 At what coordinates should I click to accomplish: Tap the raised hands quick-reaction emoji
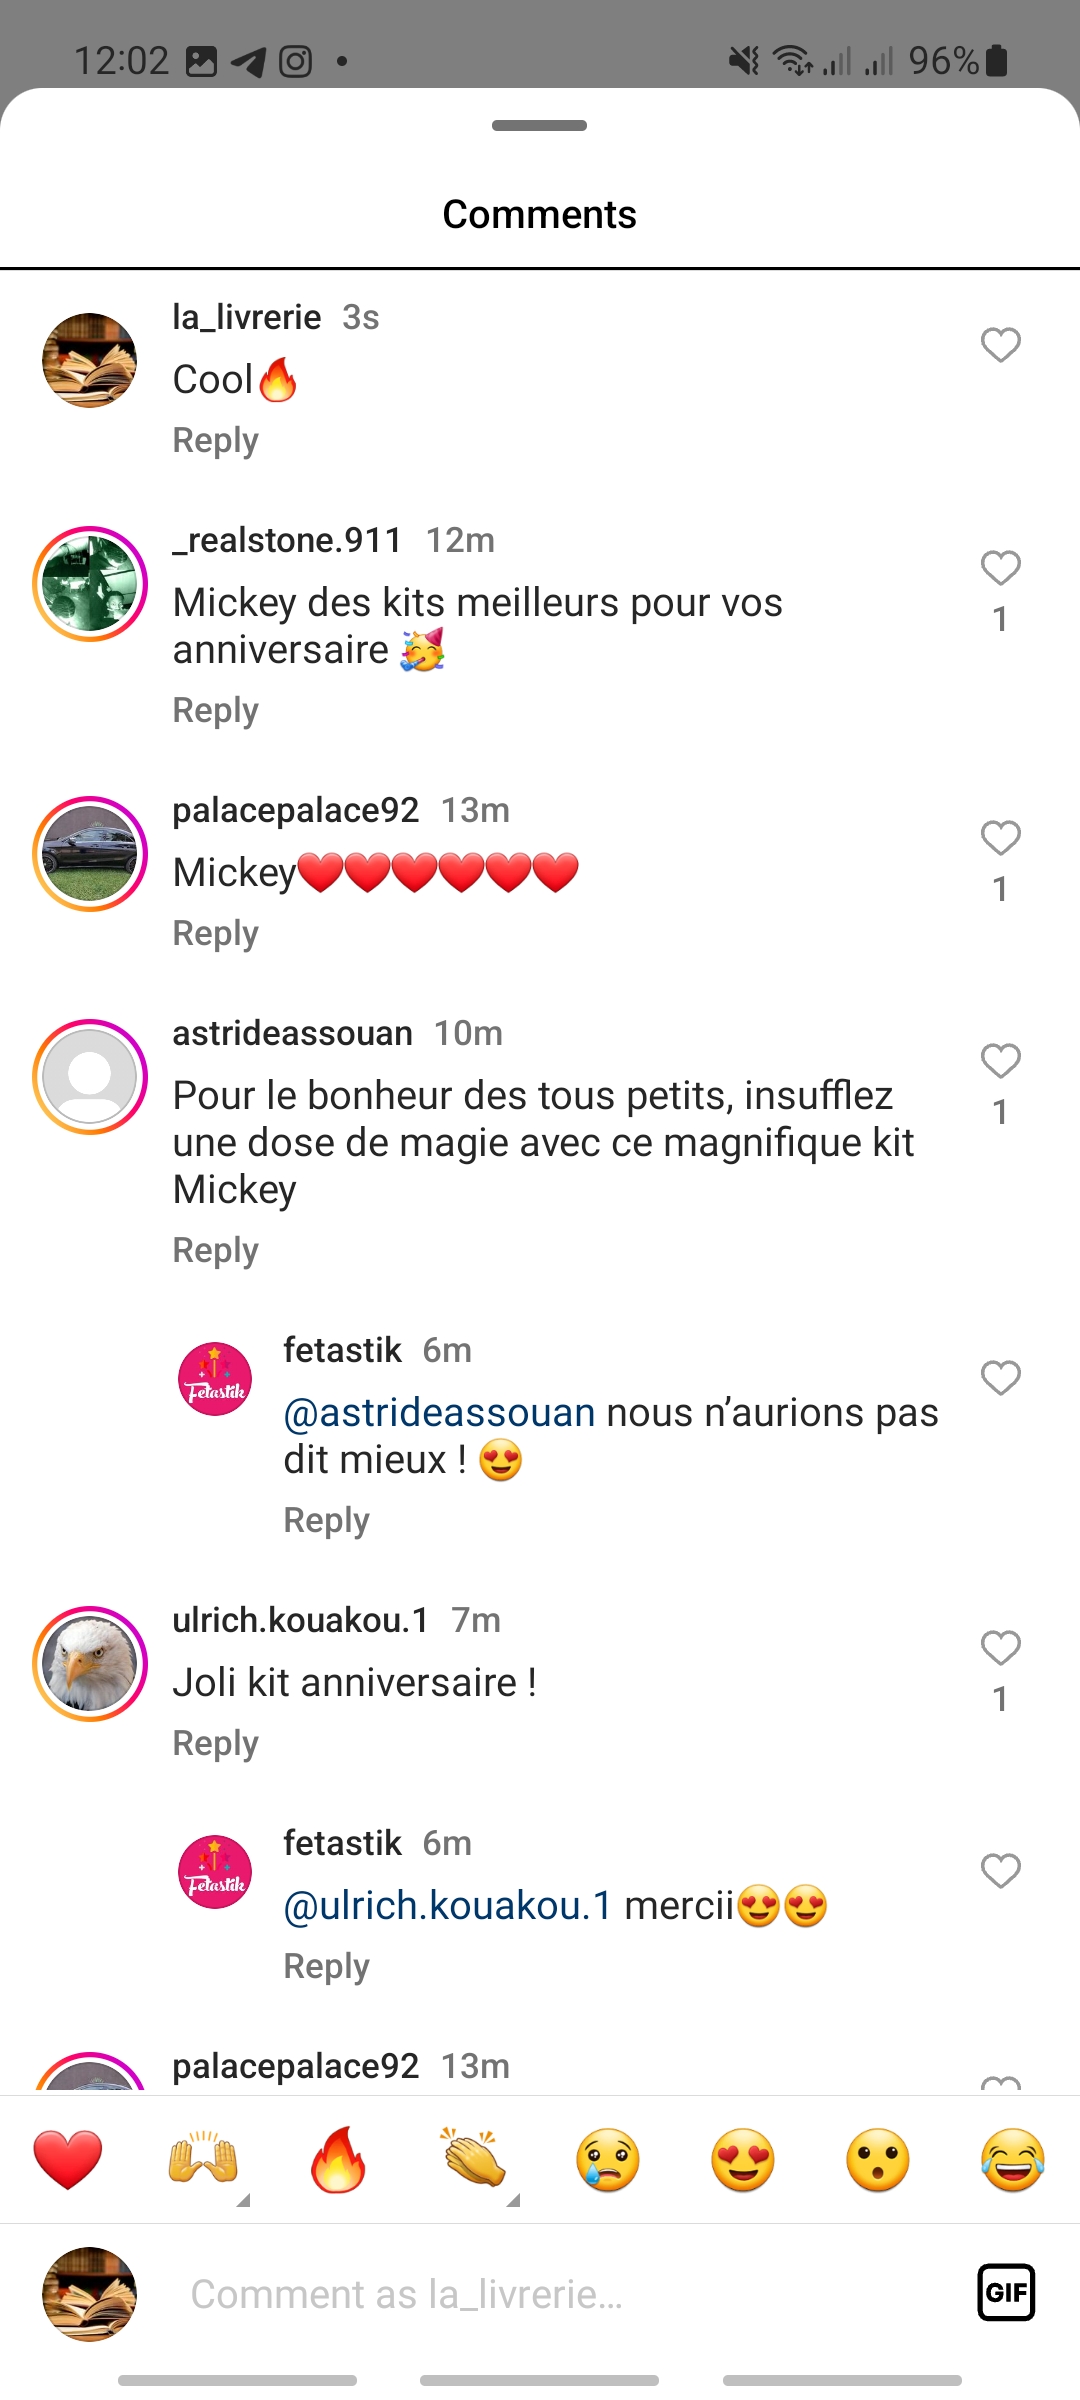coord(203,2159)
